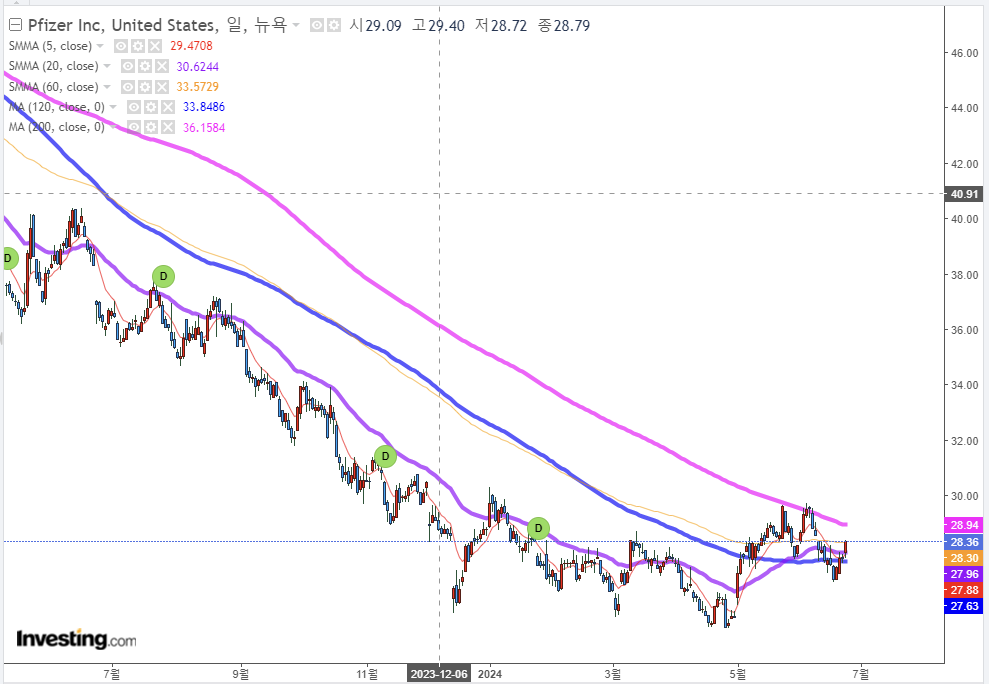Image resolution: width=989 pixels, height=684 pixels.
Task: Click the dividend D marker near 38.00 level
Action: coord(163,276)
